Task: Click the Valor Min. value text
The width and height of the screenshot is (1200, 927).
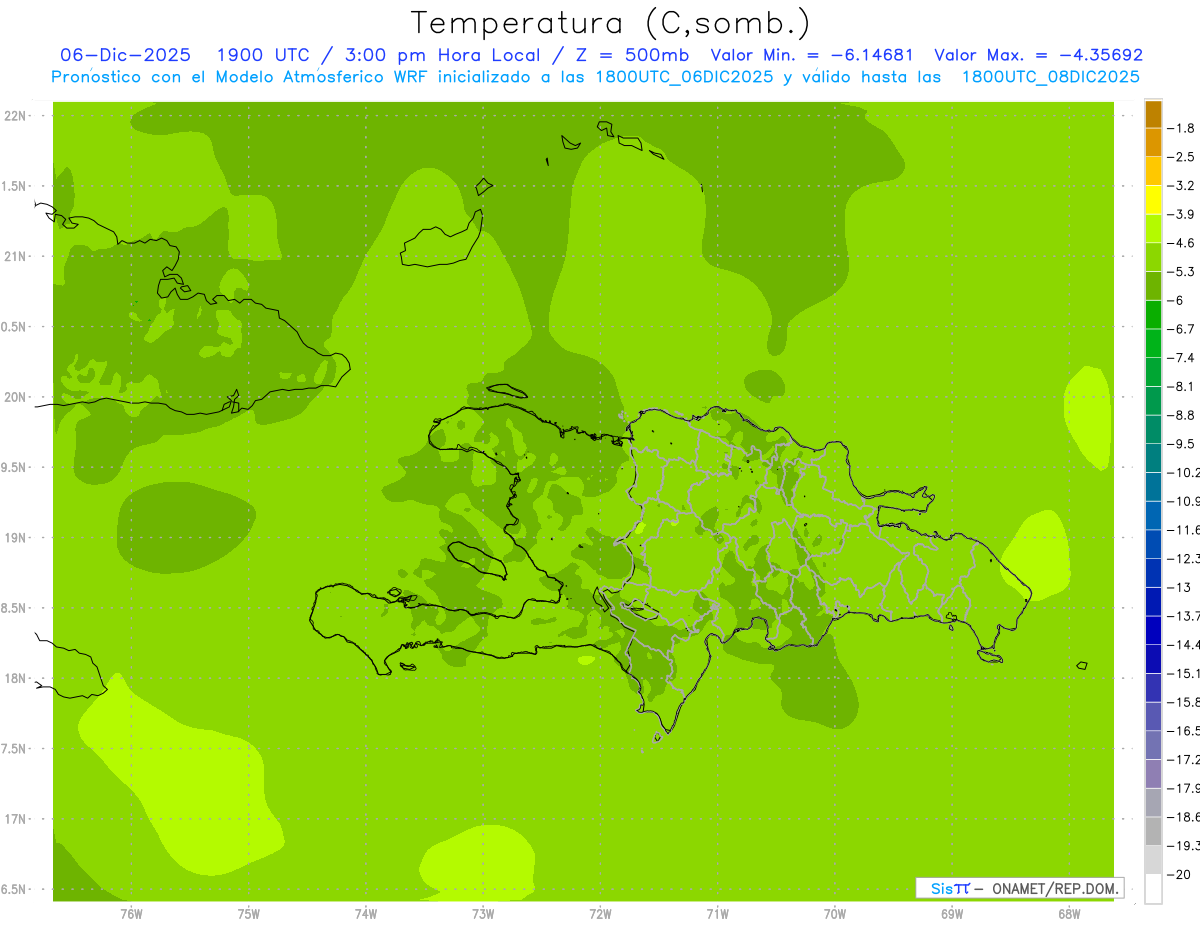Action: pos(812,55)
